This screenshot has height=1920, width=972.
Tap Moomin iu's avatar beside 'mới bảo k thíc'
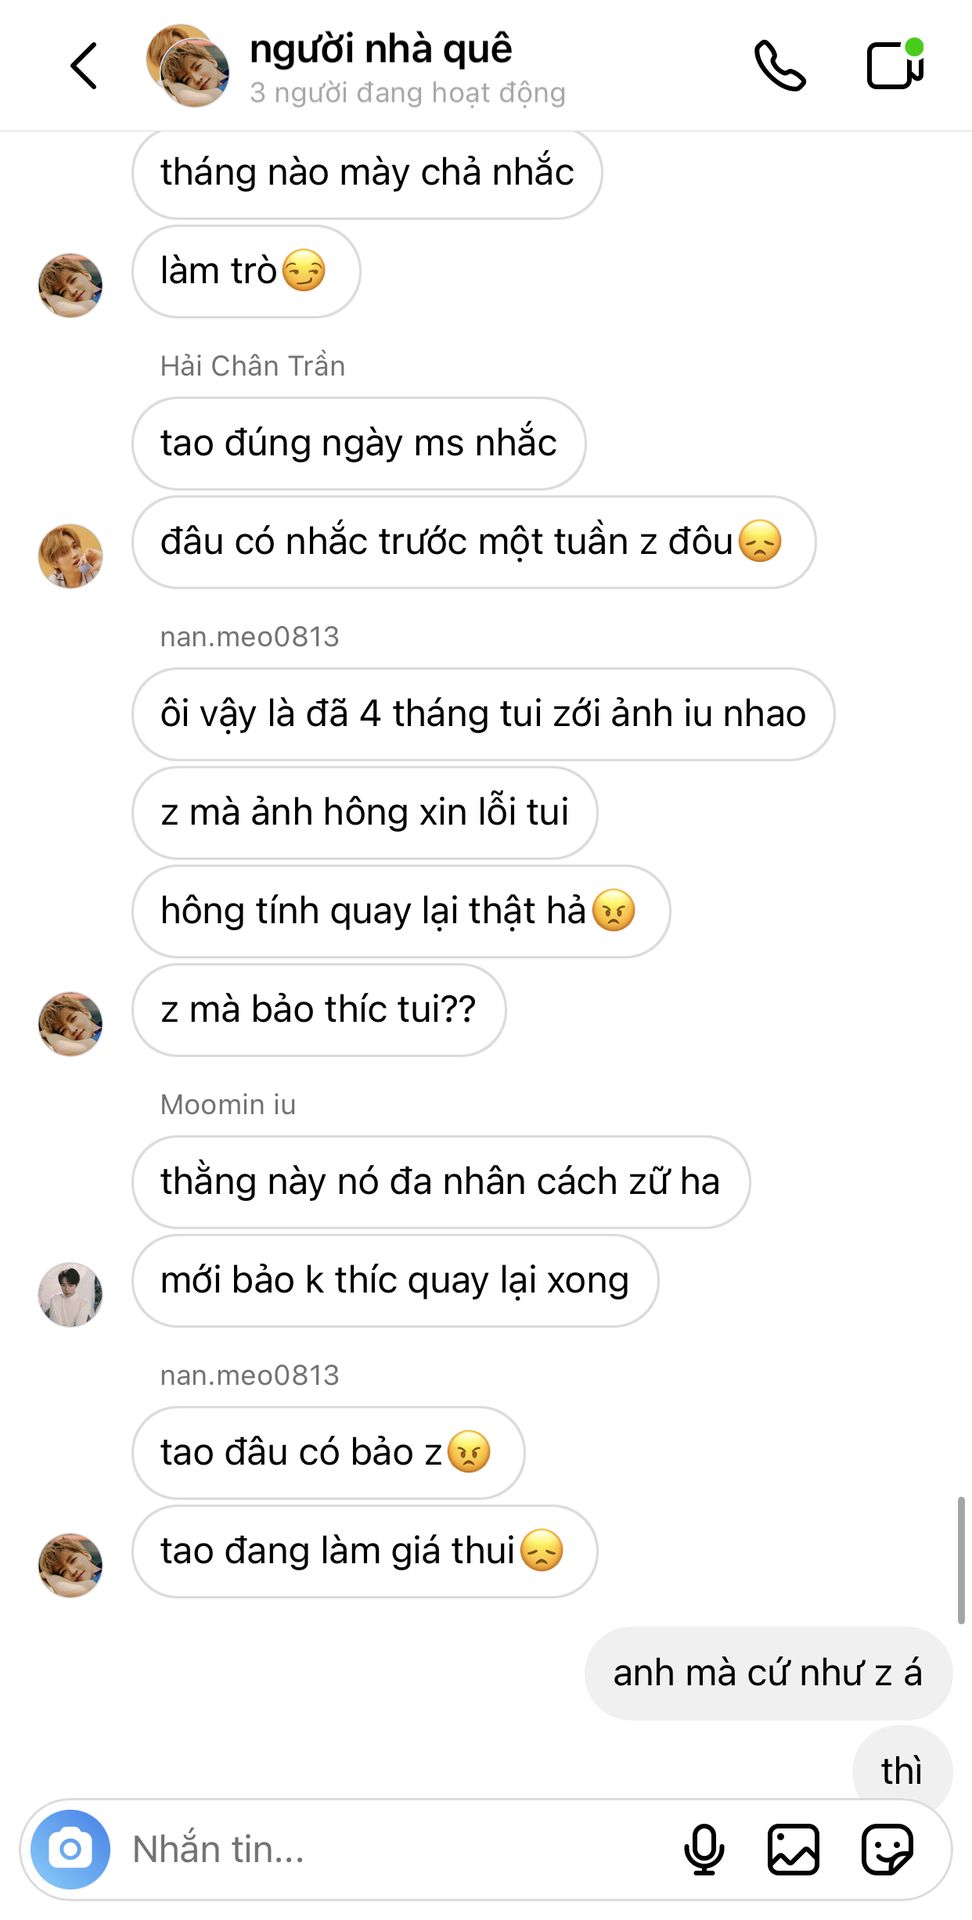[x=70, y=1294]
